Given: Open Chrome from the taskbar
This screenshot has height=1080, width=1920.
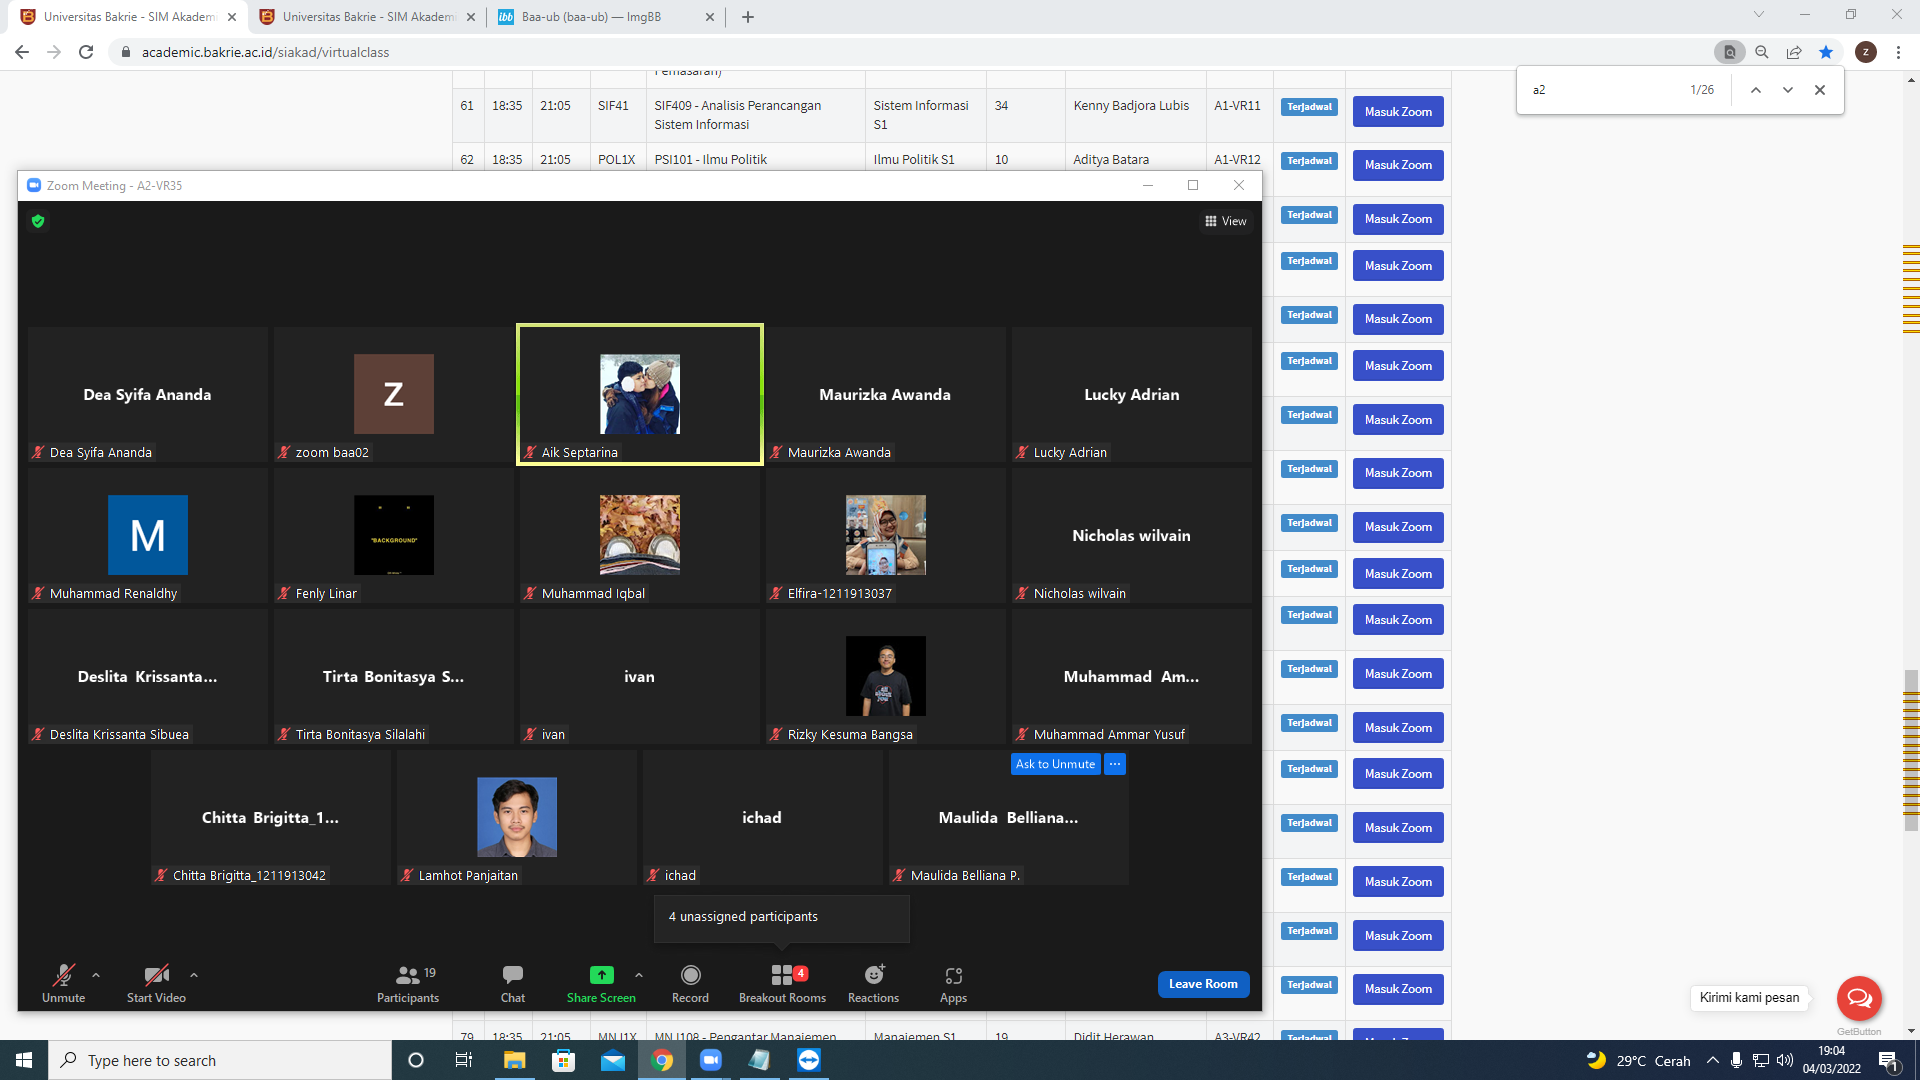Looking at the screenshot, I should tap(662, 1060).
